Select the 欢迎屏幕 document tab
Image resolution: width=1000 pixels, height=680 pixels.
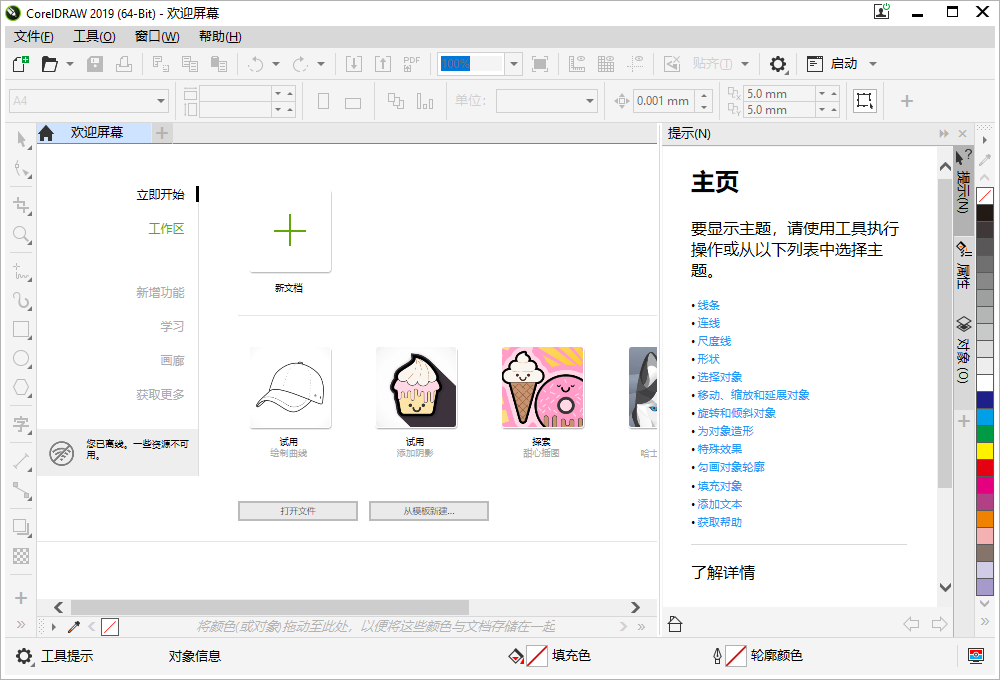coord(97,132)
